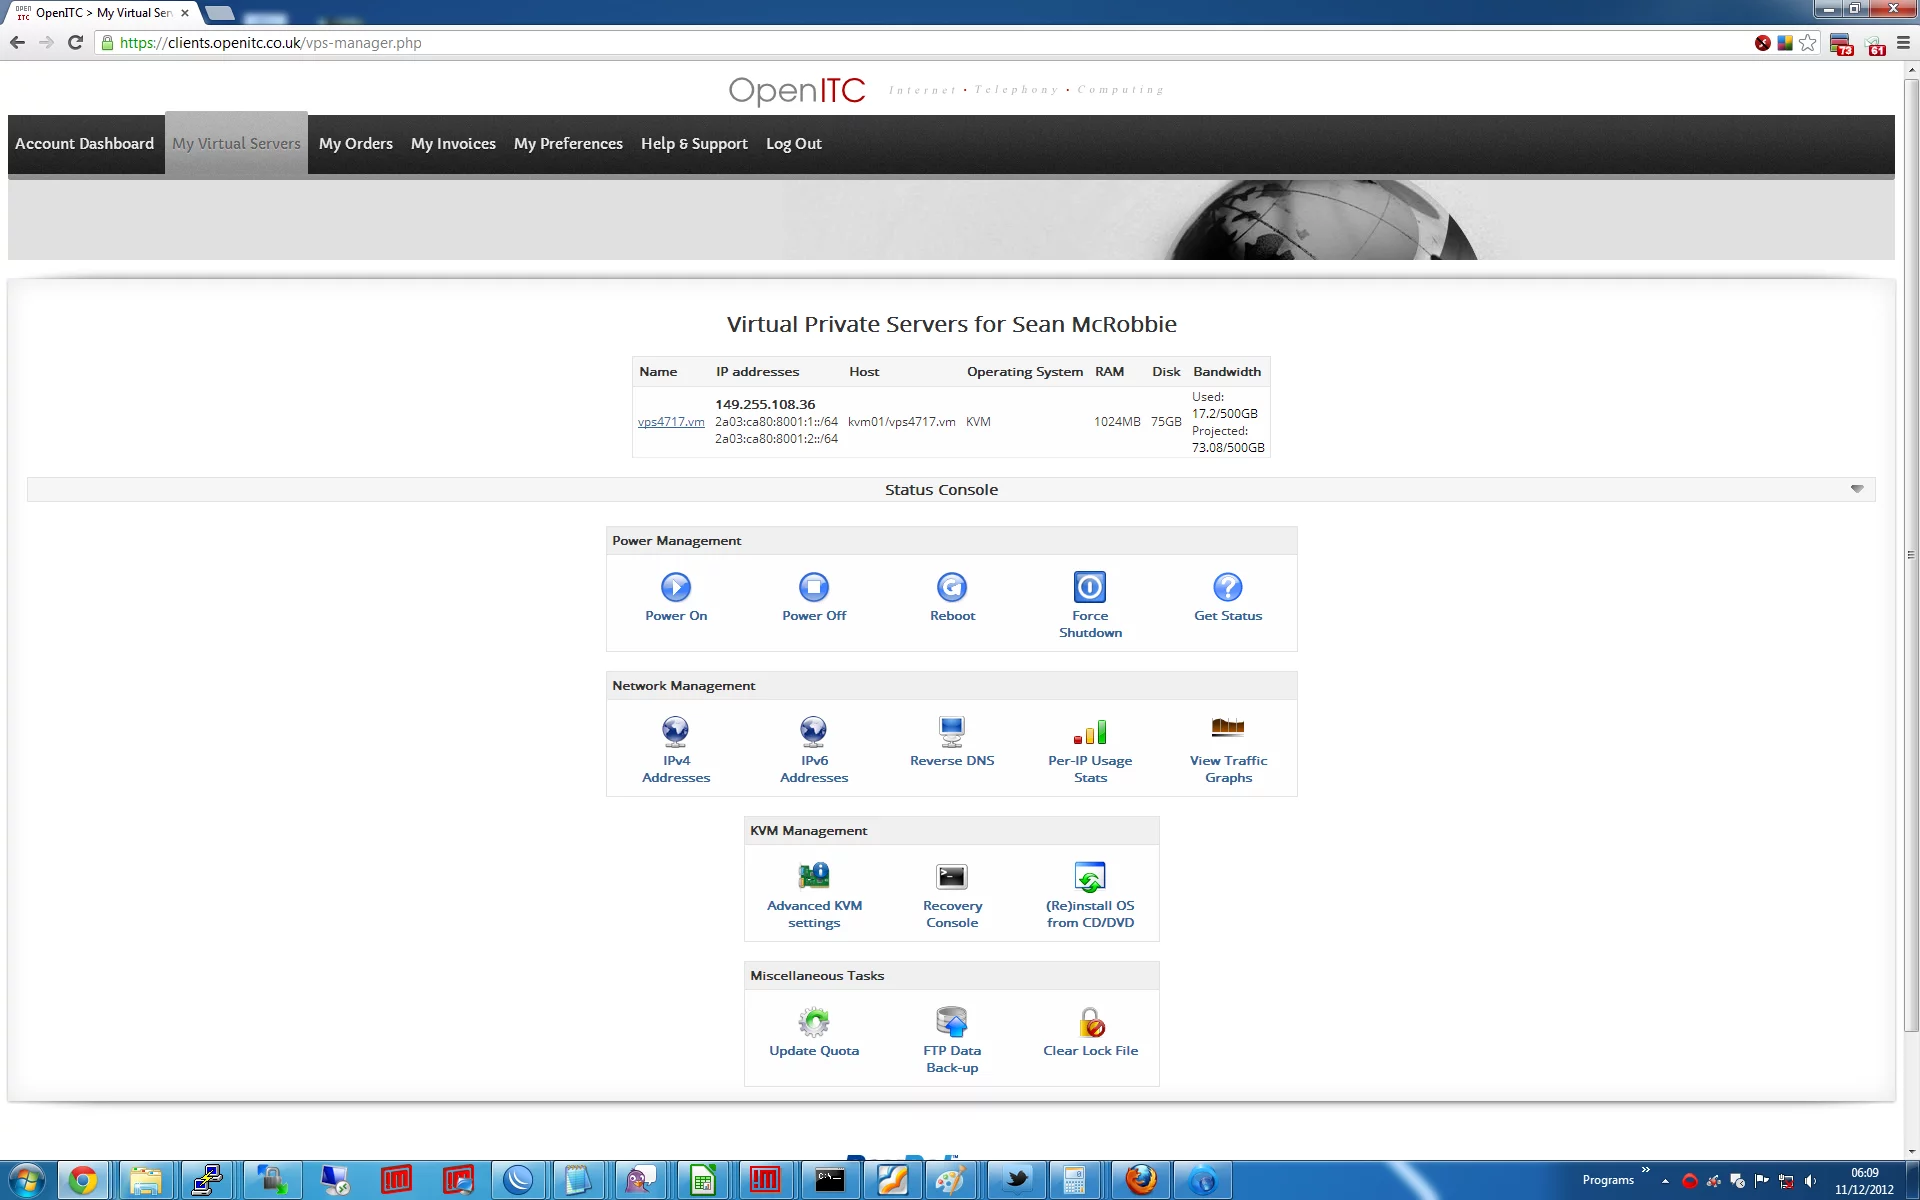
Task: Reload page with browser refresh icon
Action: [75, 42]
